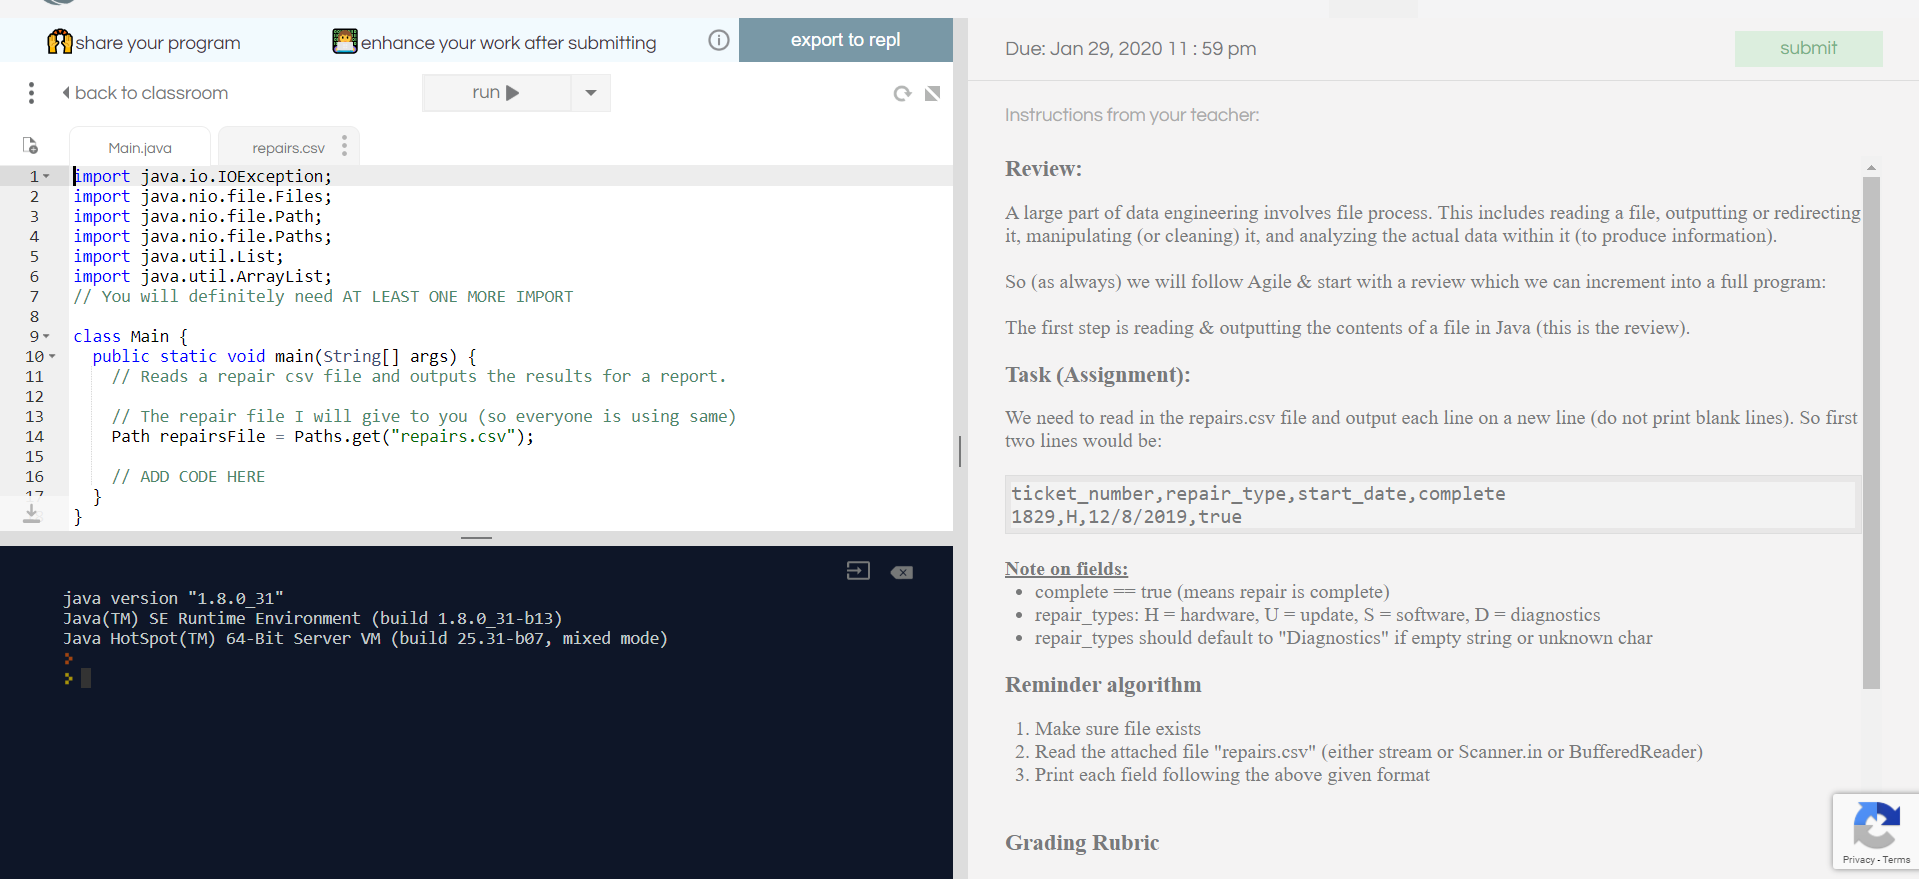The width and height of the screenshot is (1919, 879).
Task: Click the Paths.get("repairs.csv") code line
Action: point(322,437)
